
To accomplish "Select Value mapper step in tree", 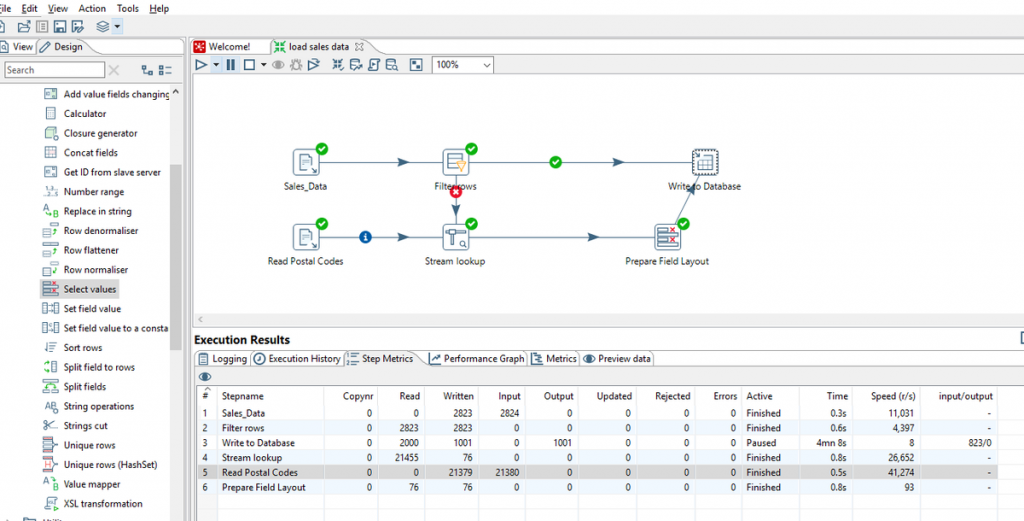I will tap(92, 484).
